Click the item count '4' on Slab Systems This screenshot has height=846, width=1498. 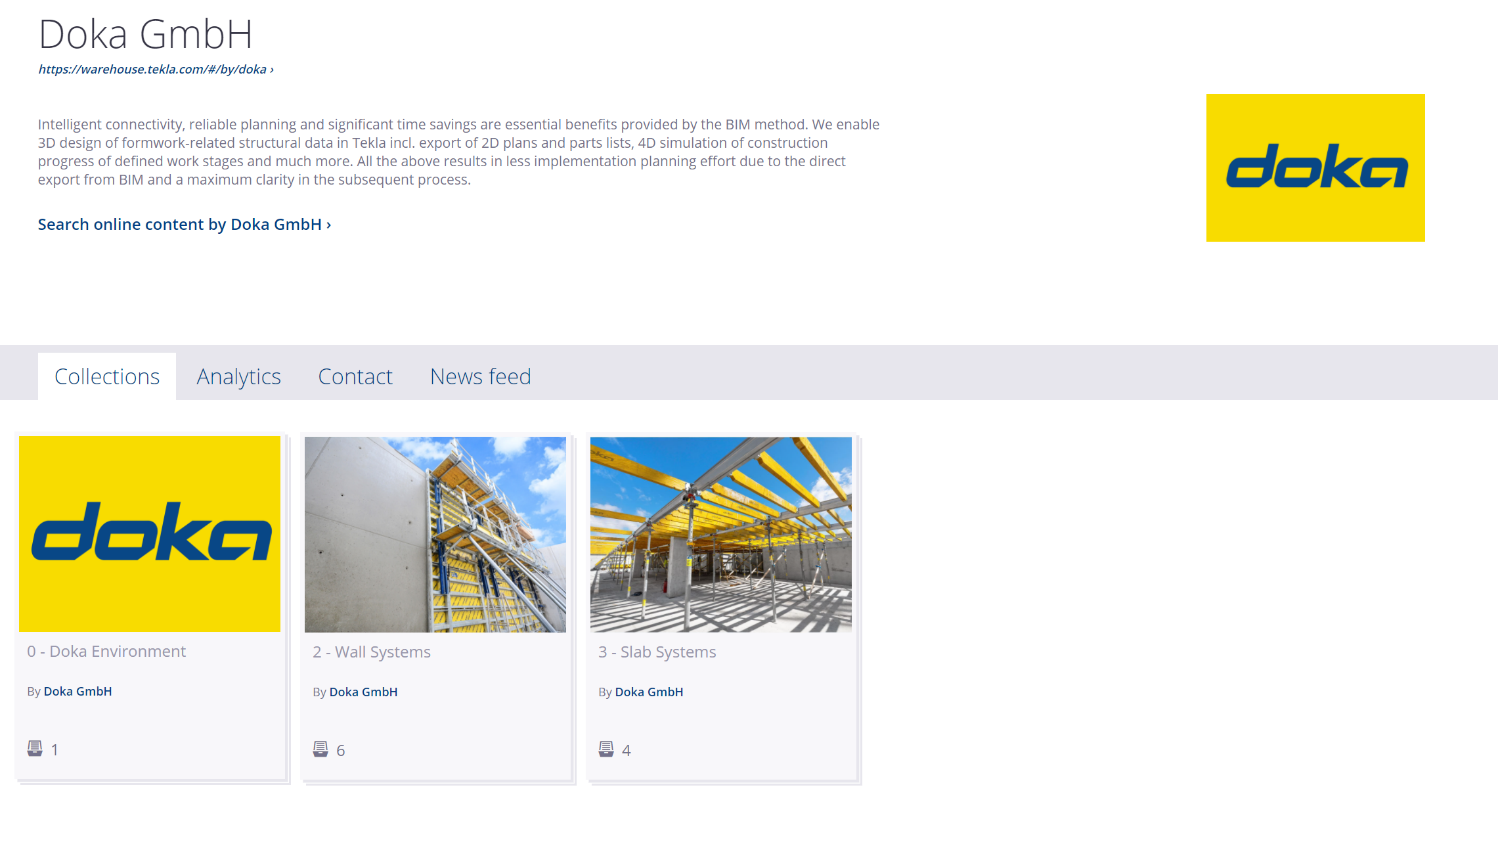pos(626,750)
